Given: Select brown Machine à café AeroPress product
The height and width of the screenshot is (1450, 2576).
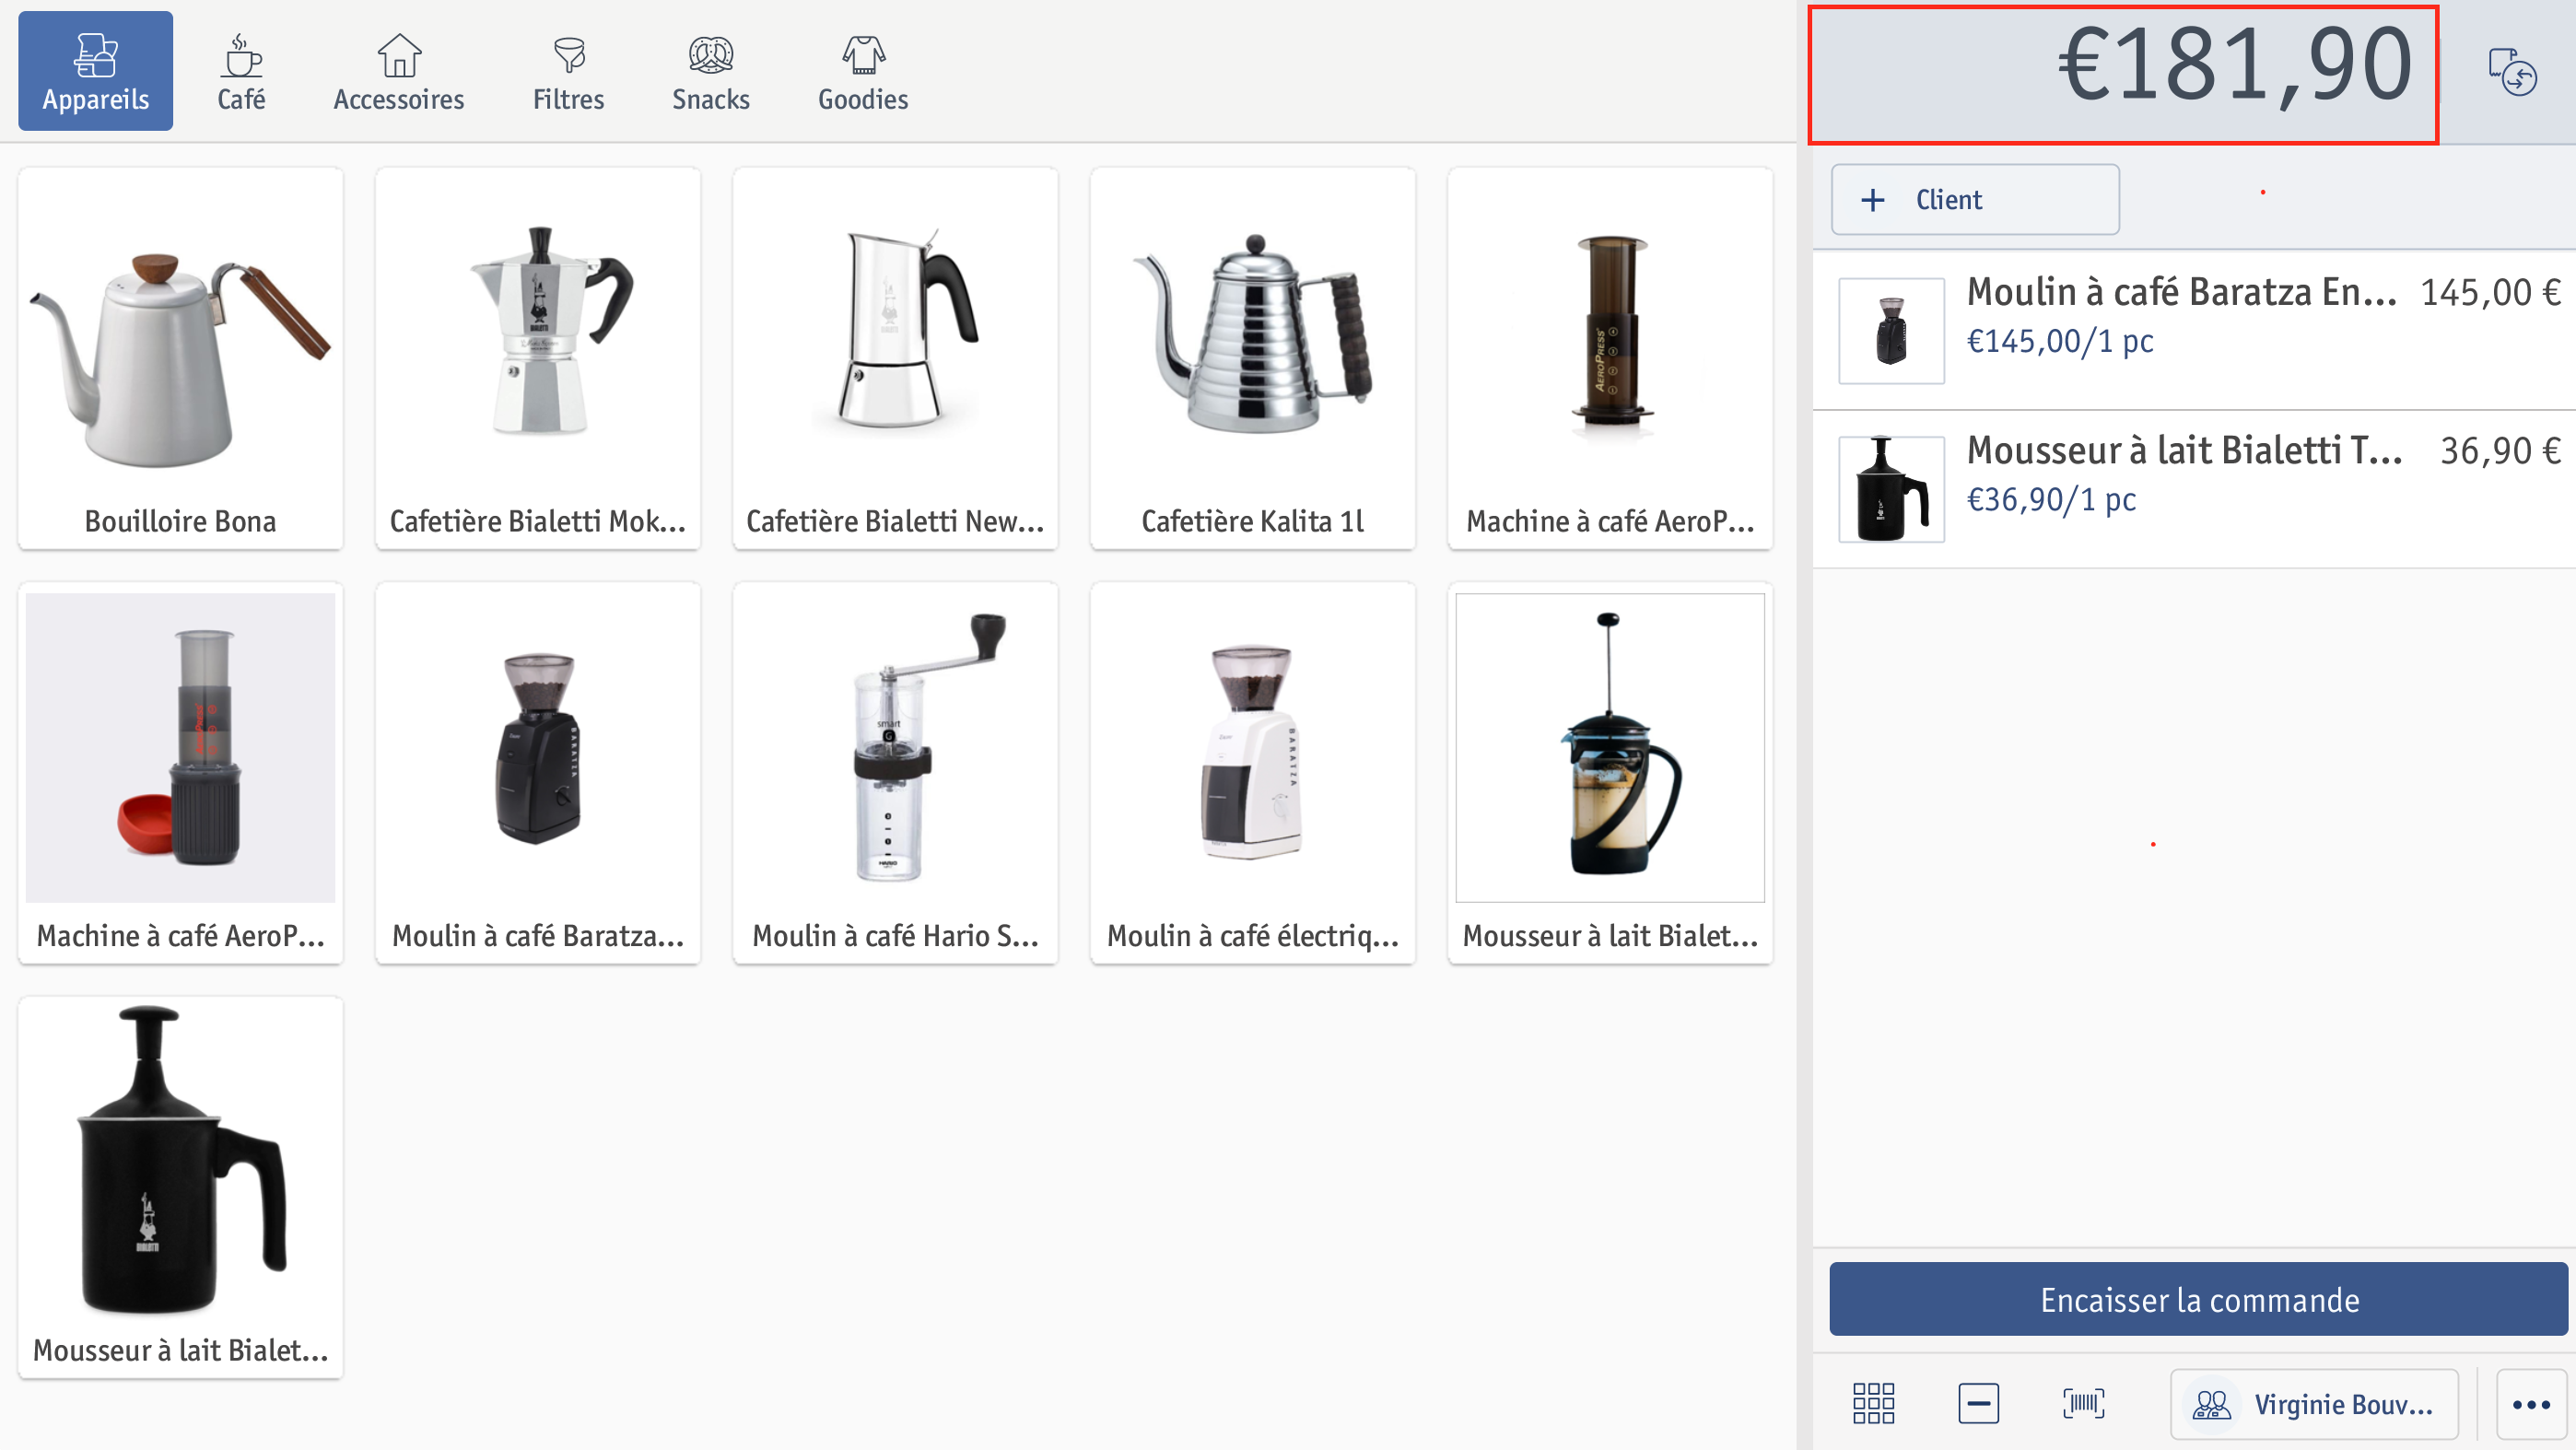Looking at the screenshot, I should [x=1610, y=358].
